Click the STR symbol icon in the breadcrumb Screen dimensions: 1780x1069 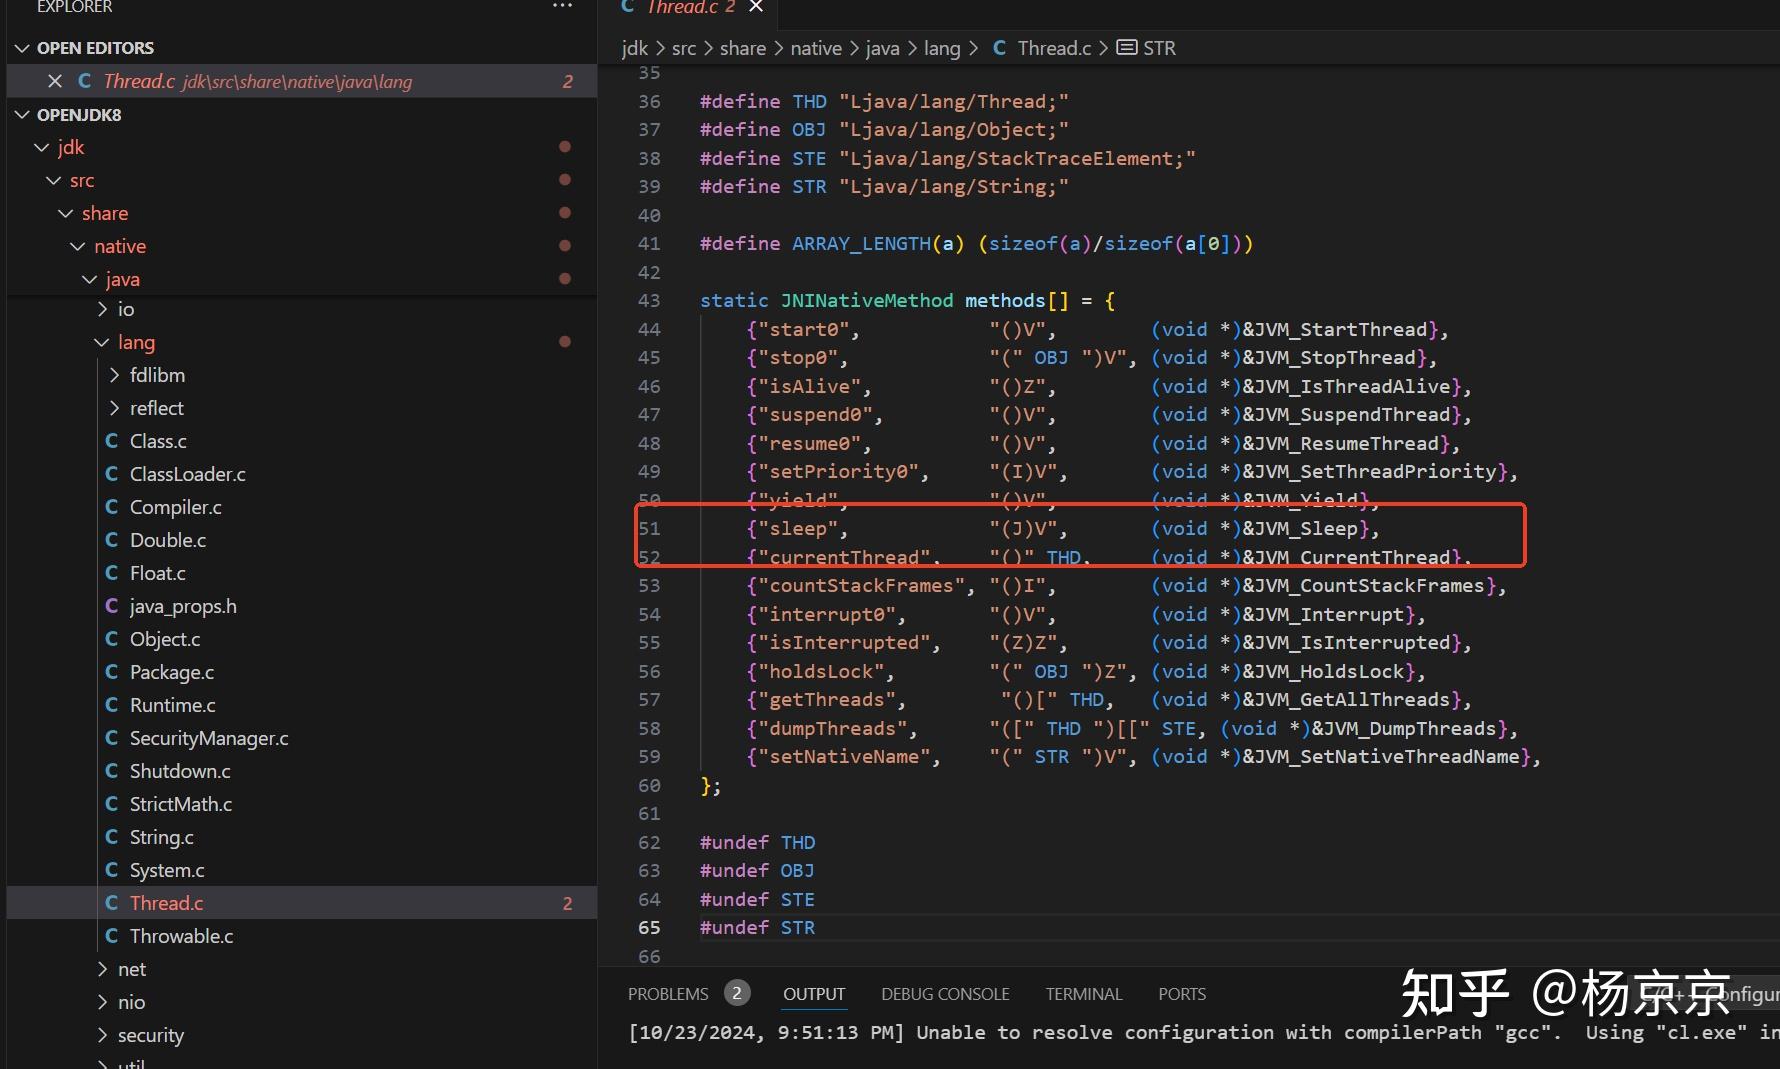coord(1126,48)
